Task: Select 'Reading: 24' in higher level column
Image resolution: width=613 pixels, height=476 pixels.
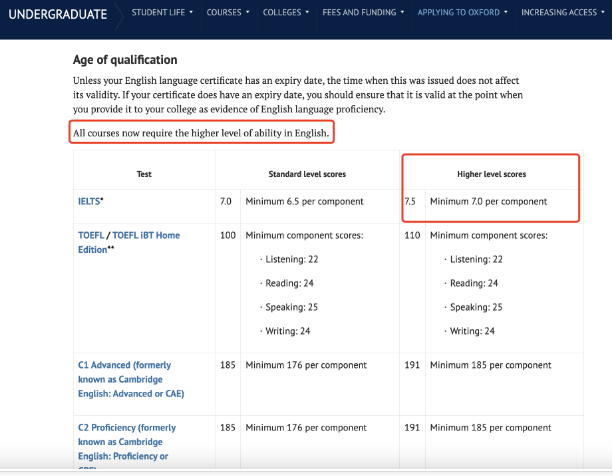Action: pyautogui.click(x=474, y=283)
